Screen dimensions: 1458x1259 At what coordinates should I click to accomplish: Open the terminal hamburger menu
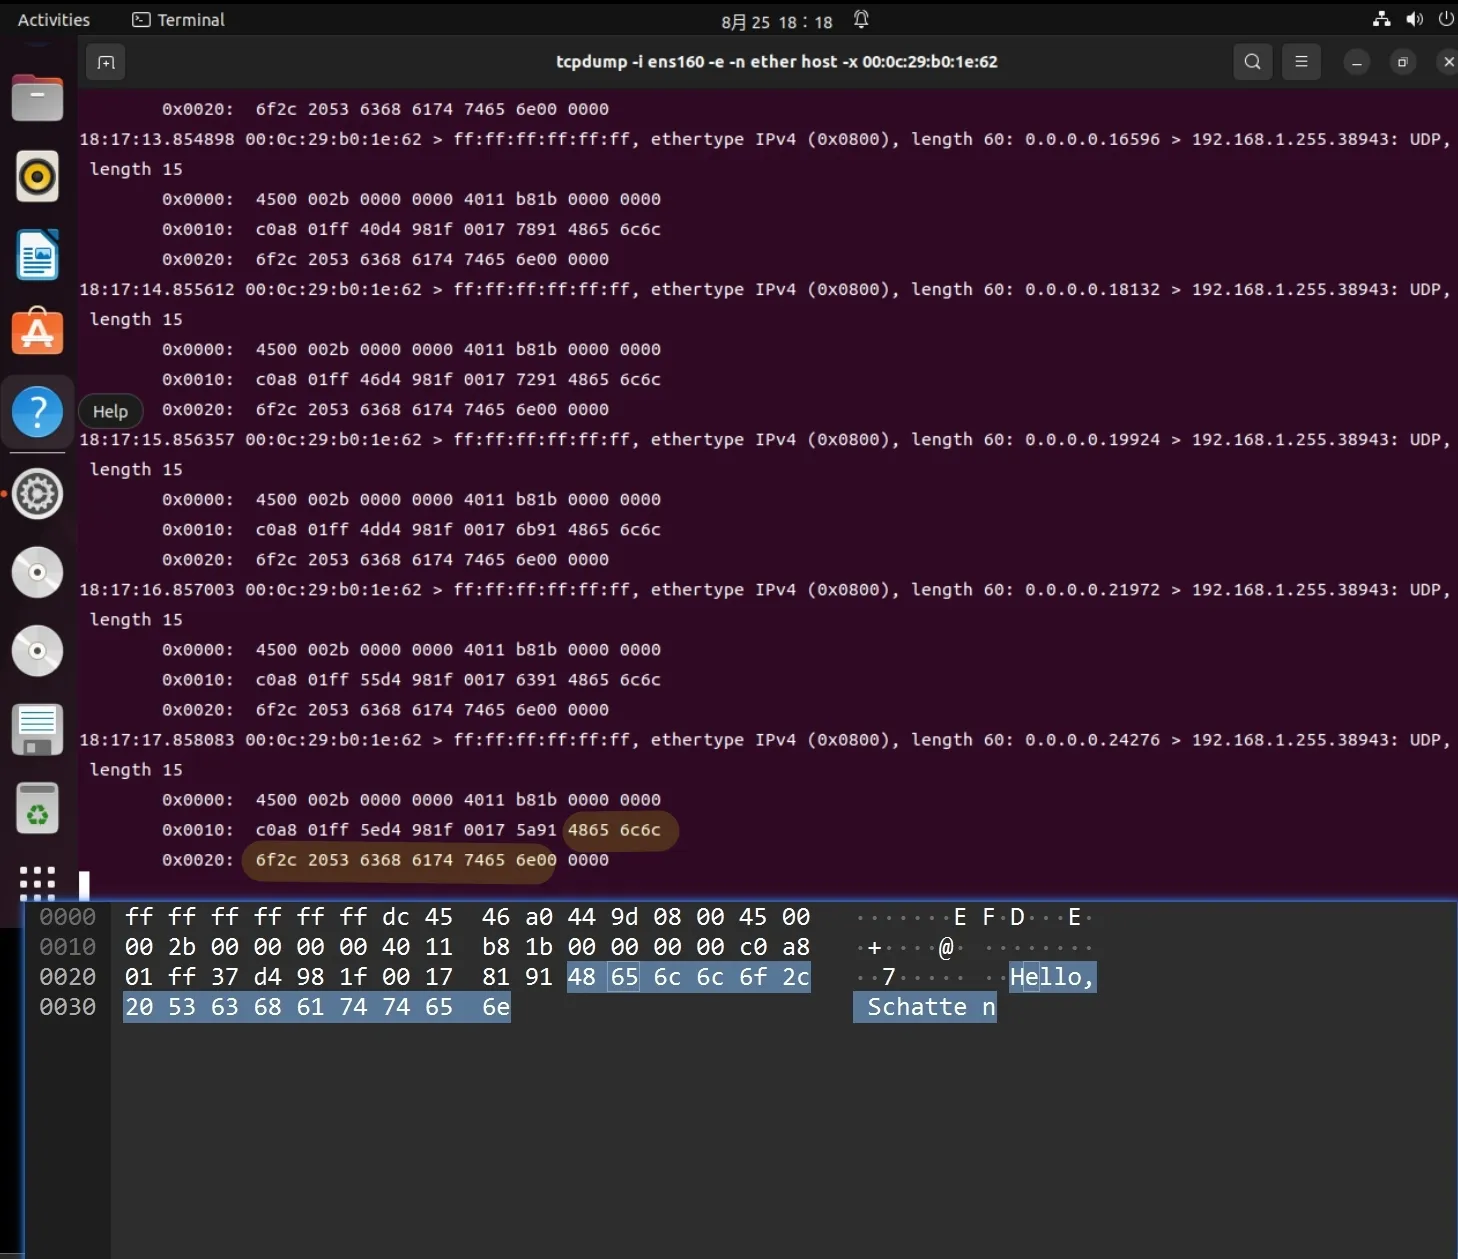pos(1301,62)
